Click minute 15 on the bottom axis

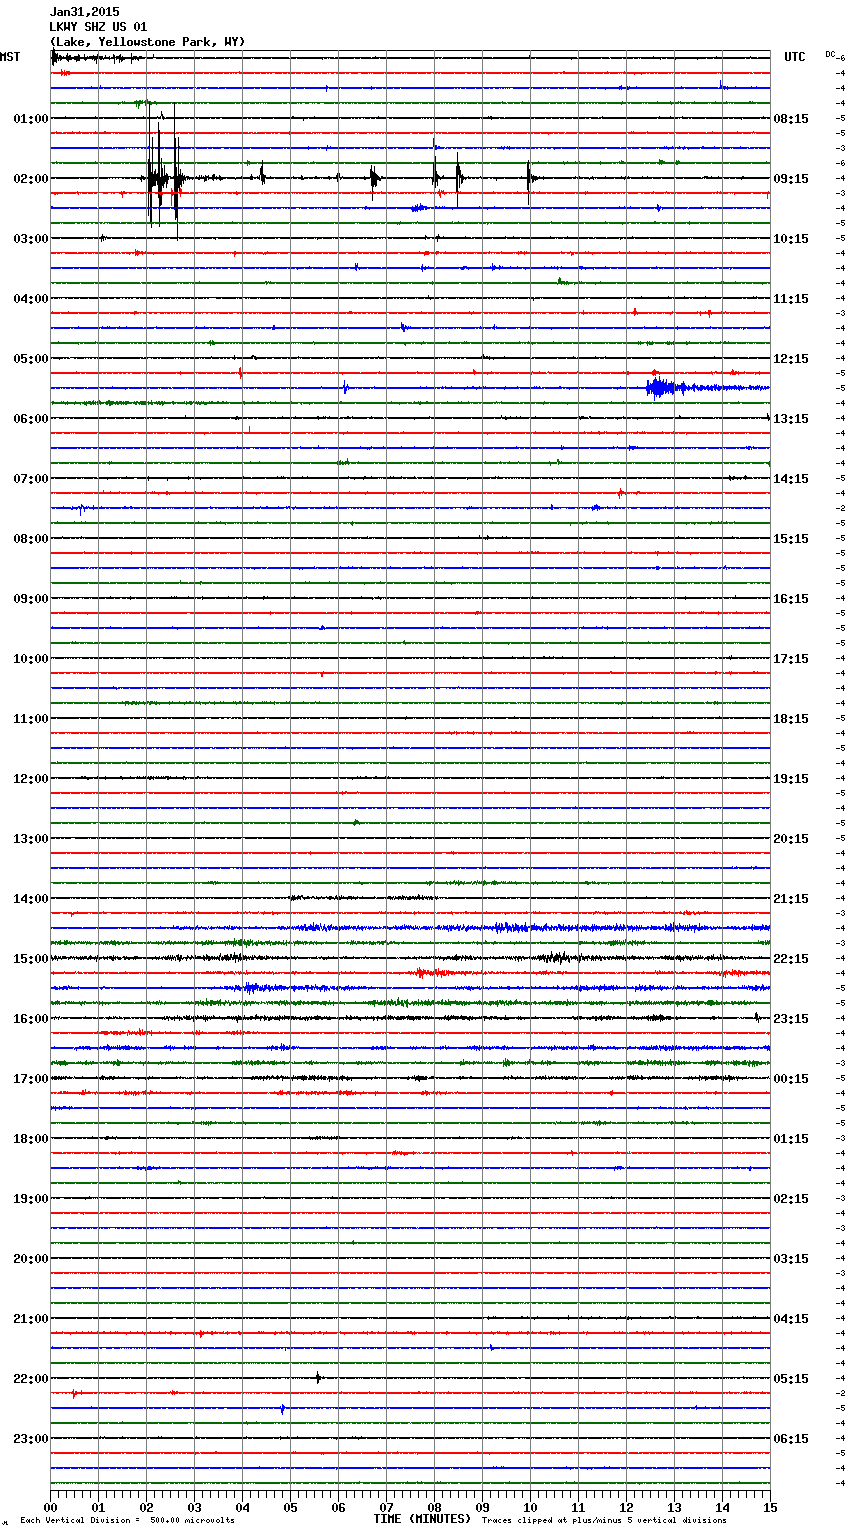tap(770, 1507)
